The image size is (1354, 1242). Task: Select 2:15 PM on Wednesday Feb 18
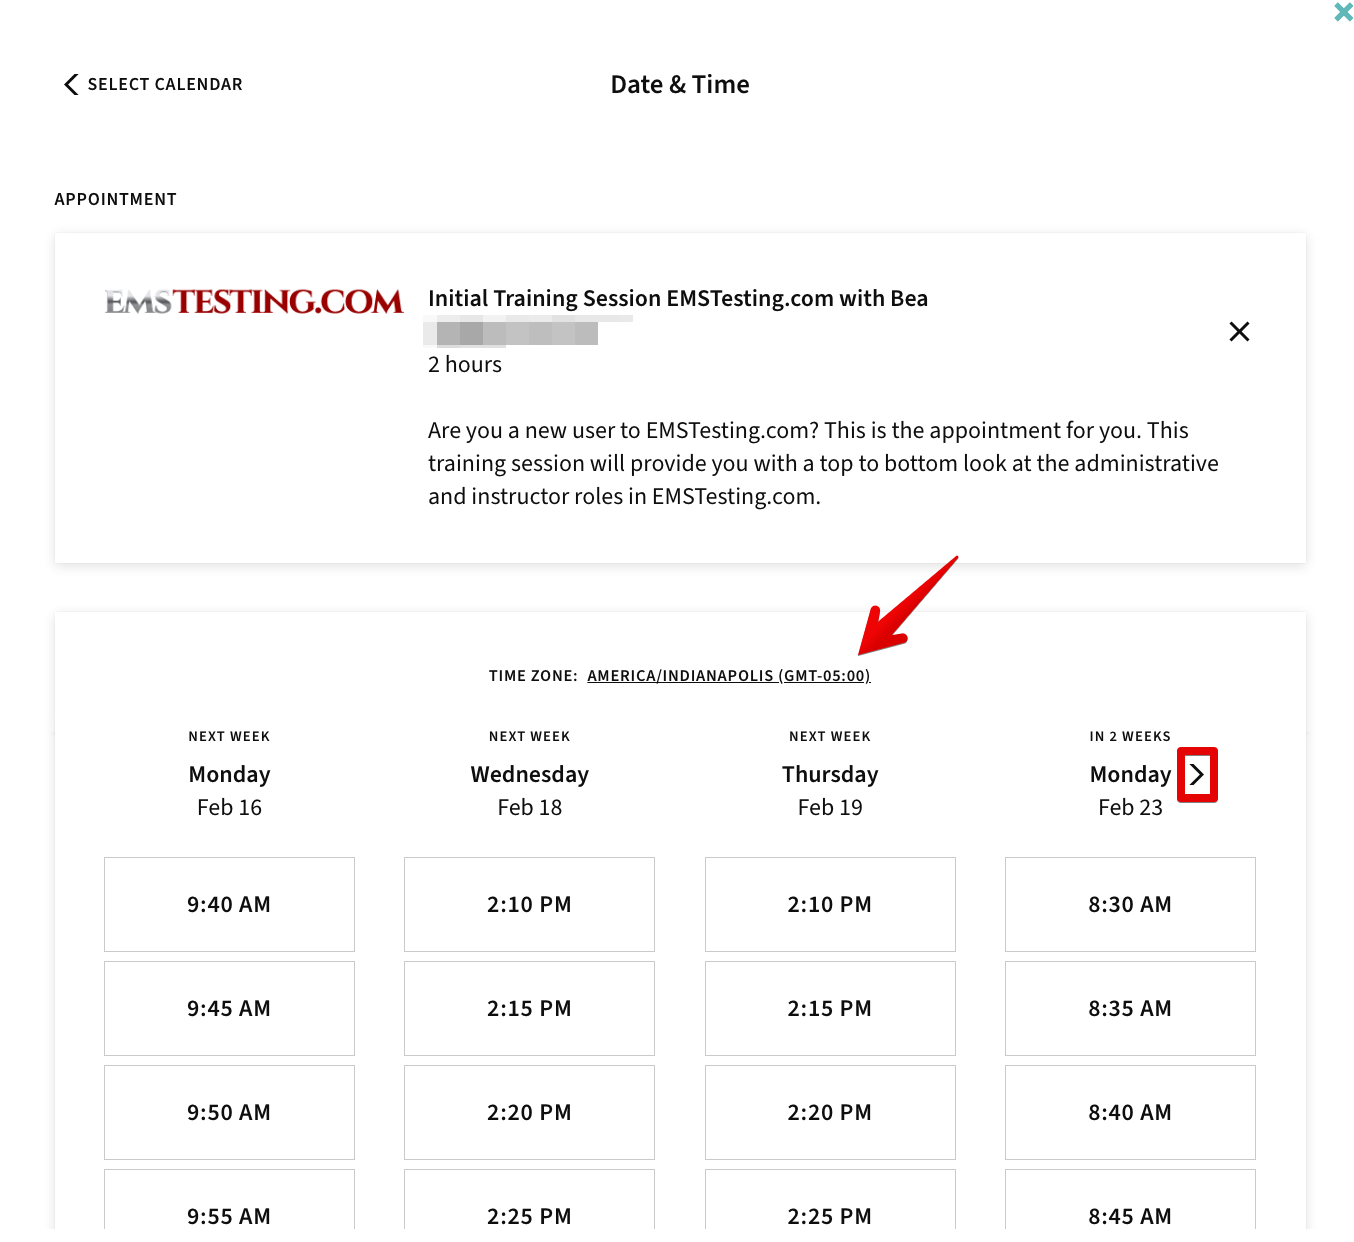529,1008
